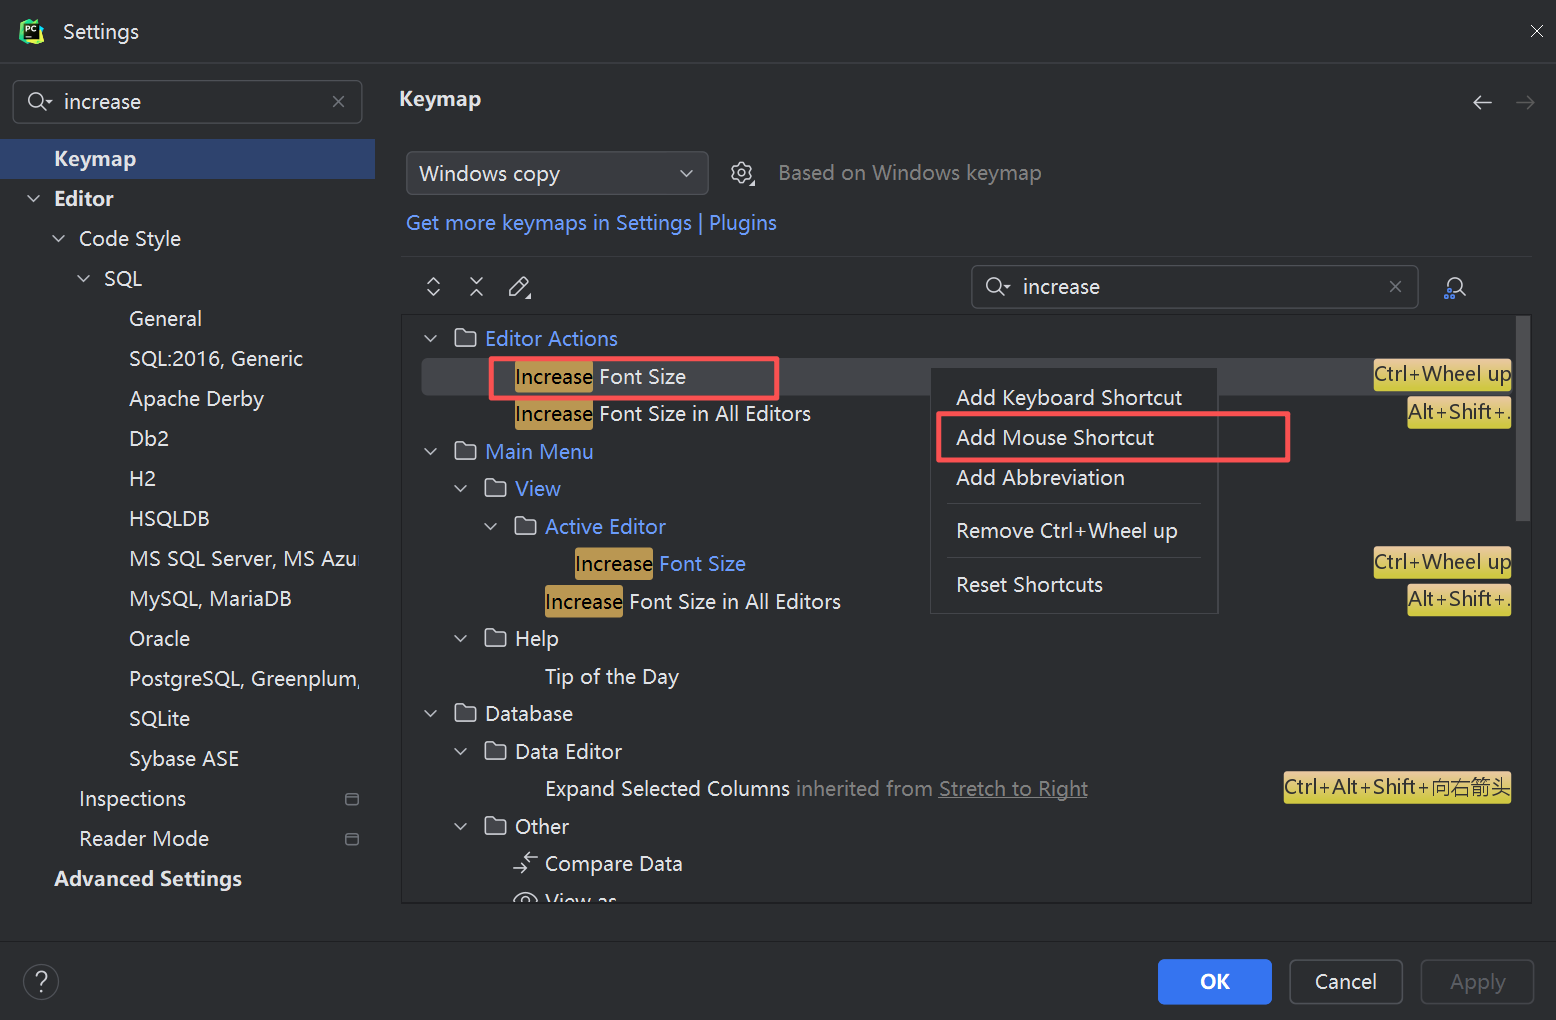The image size is (1556, 1020).
Task: Select Apache Derby code style
Action: pos(196,399)
